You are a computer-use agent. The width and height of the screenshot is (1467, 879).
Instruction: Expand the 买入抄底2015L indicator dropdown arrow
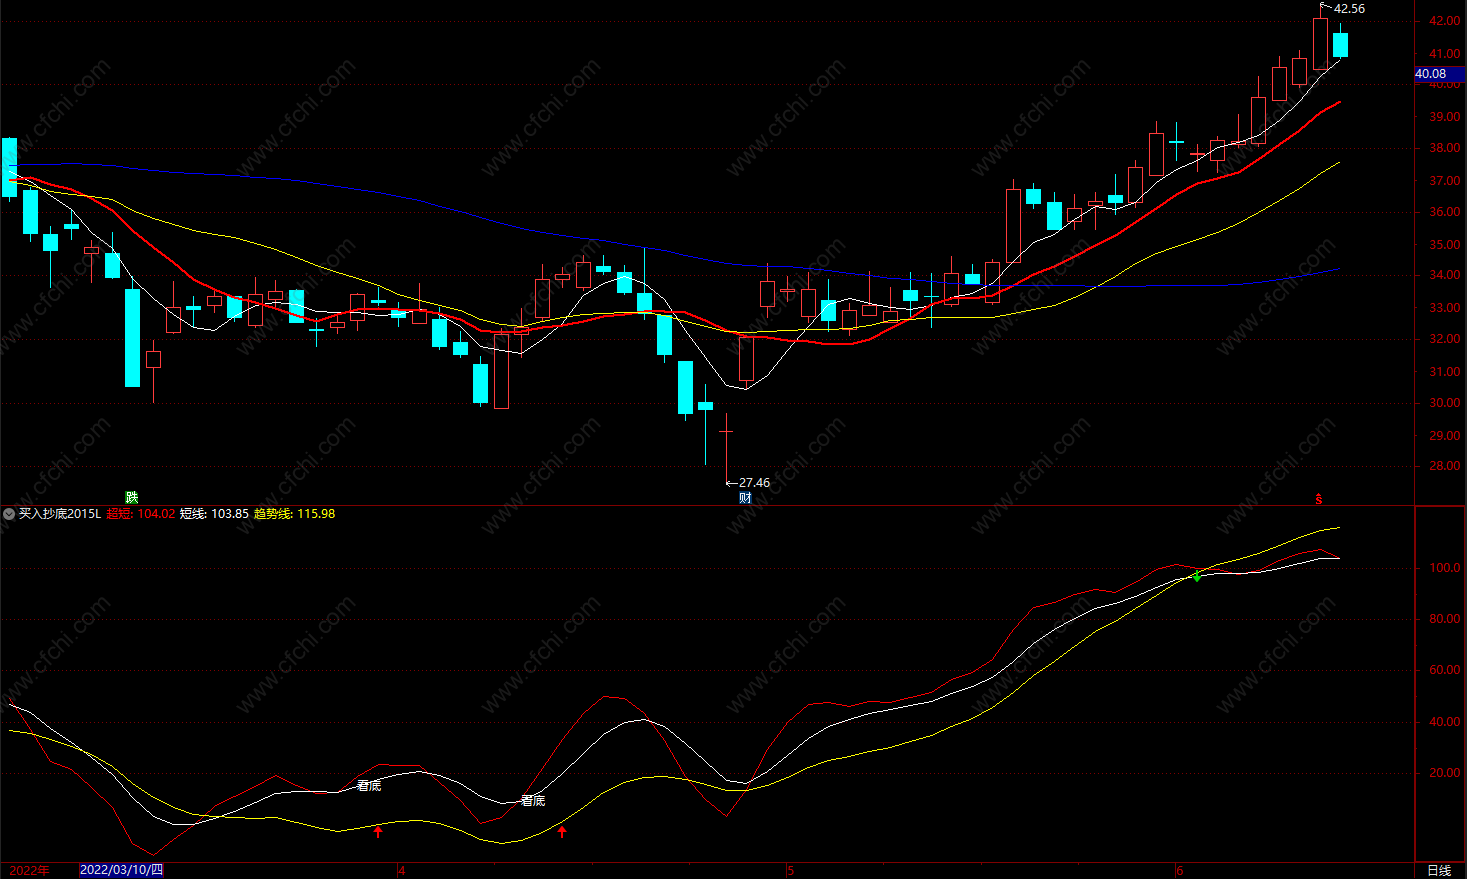(x=9, y=514)
